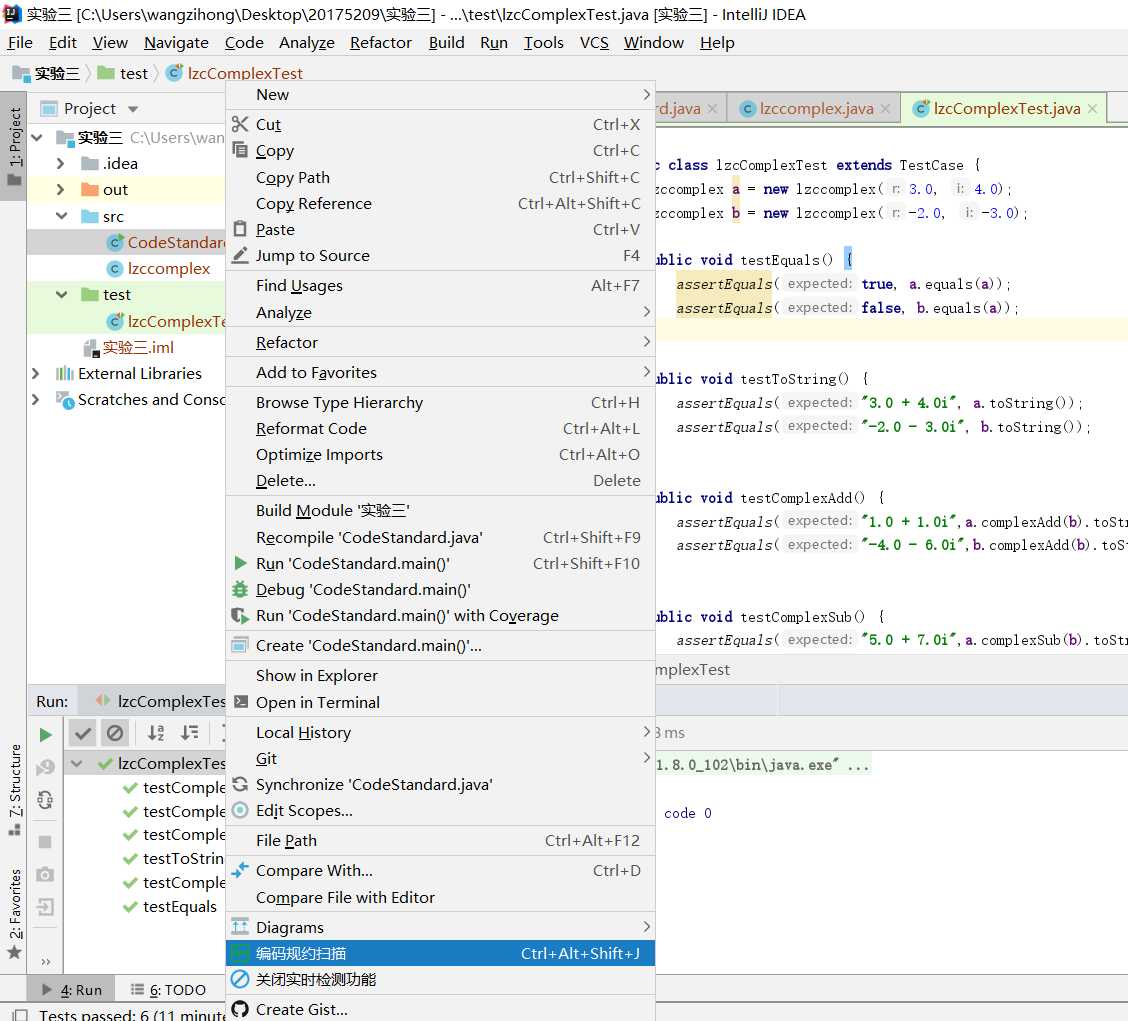The height and width of the screenshot is (1021, 1128).
Task: Click the 7: Structure side tab
Action: (14, 789)
